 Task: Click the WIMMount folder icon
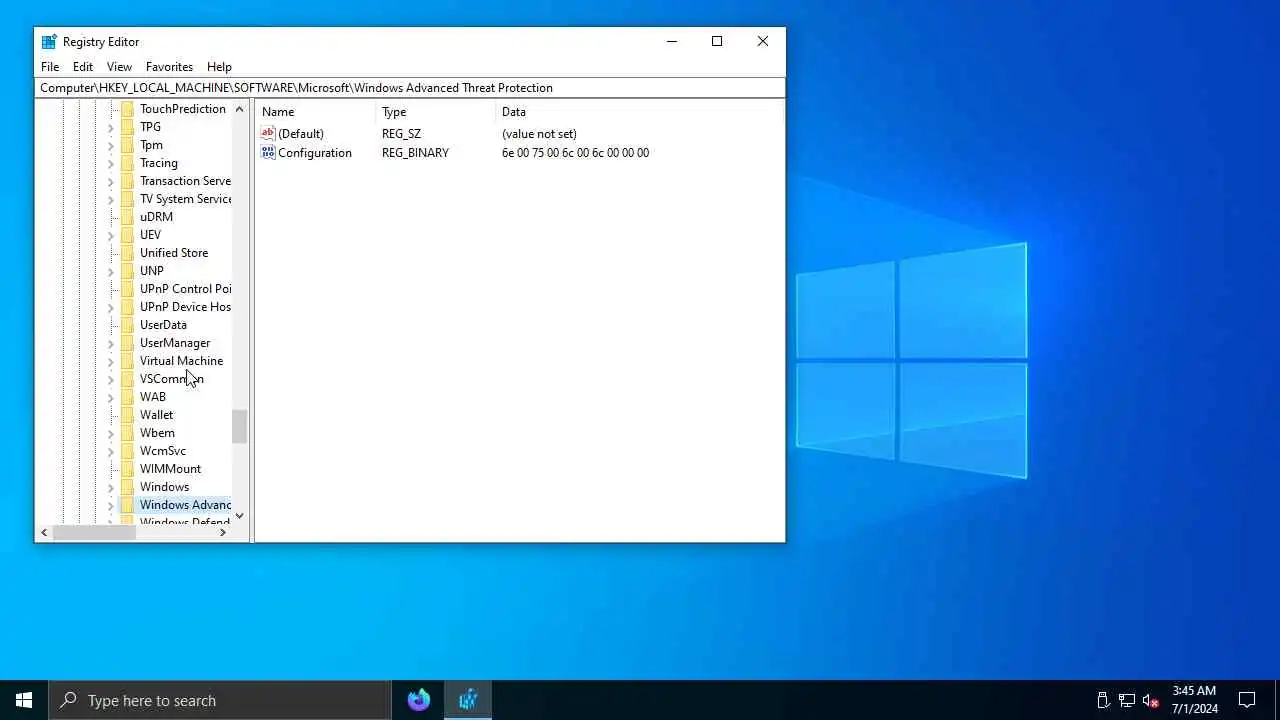tap(127, 469)
